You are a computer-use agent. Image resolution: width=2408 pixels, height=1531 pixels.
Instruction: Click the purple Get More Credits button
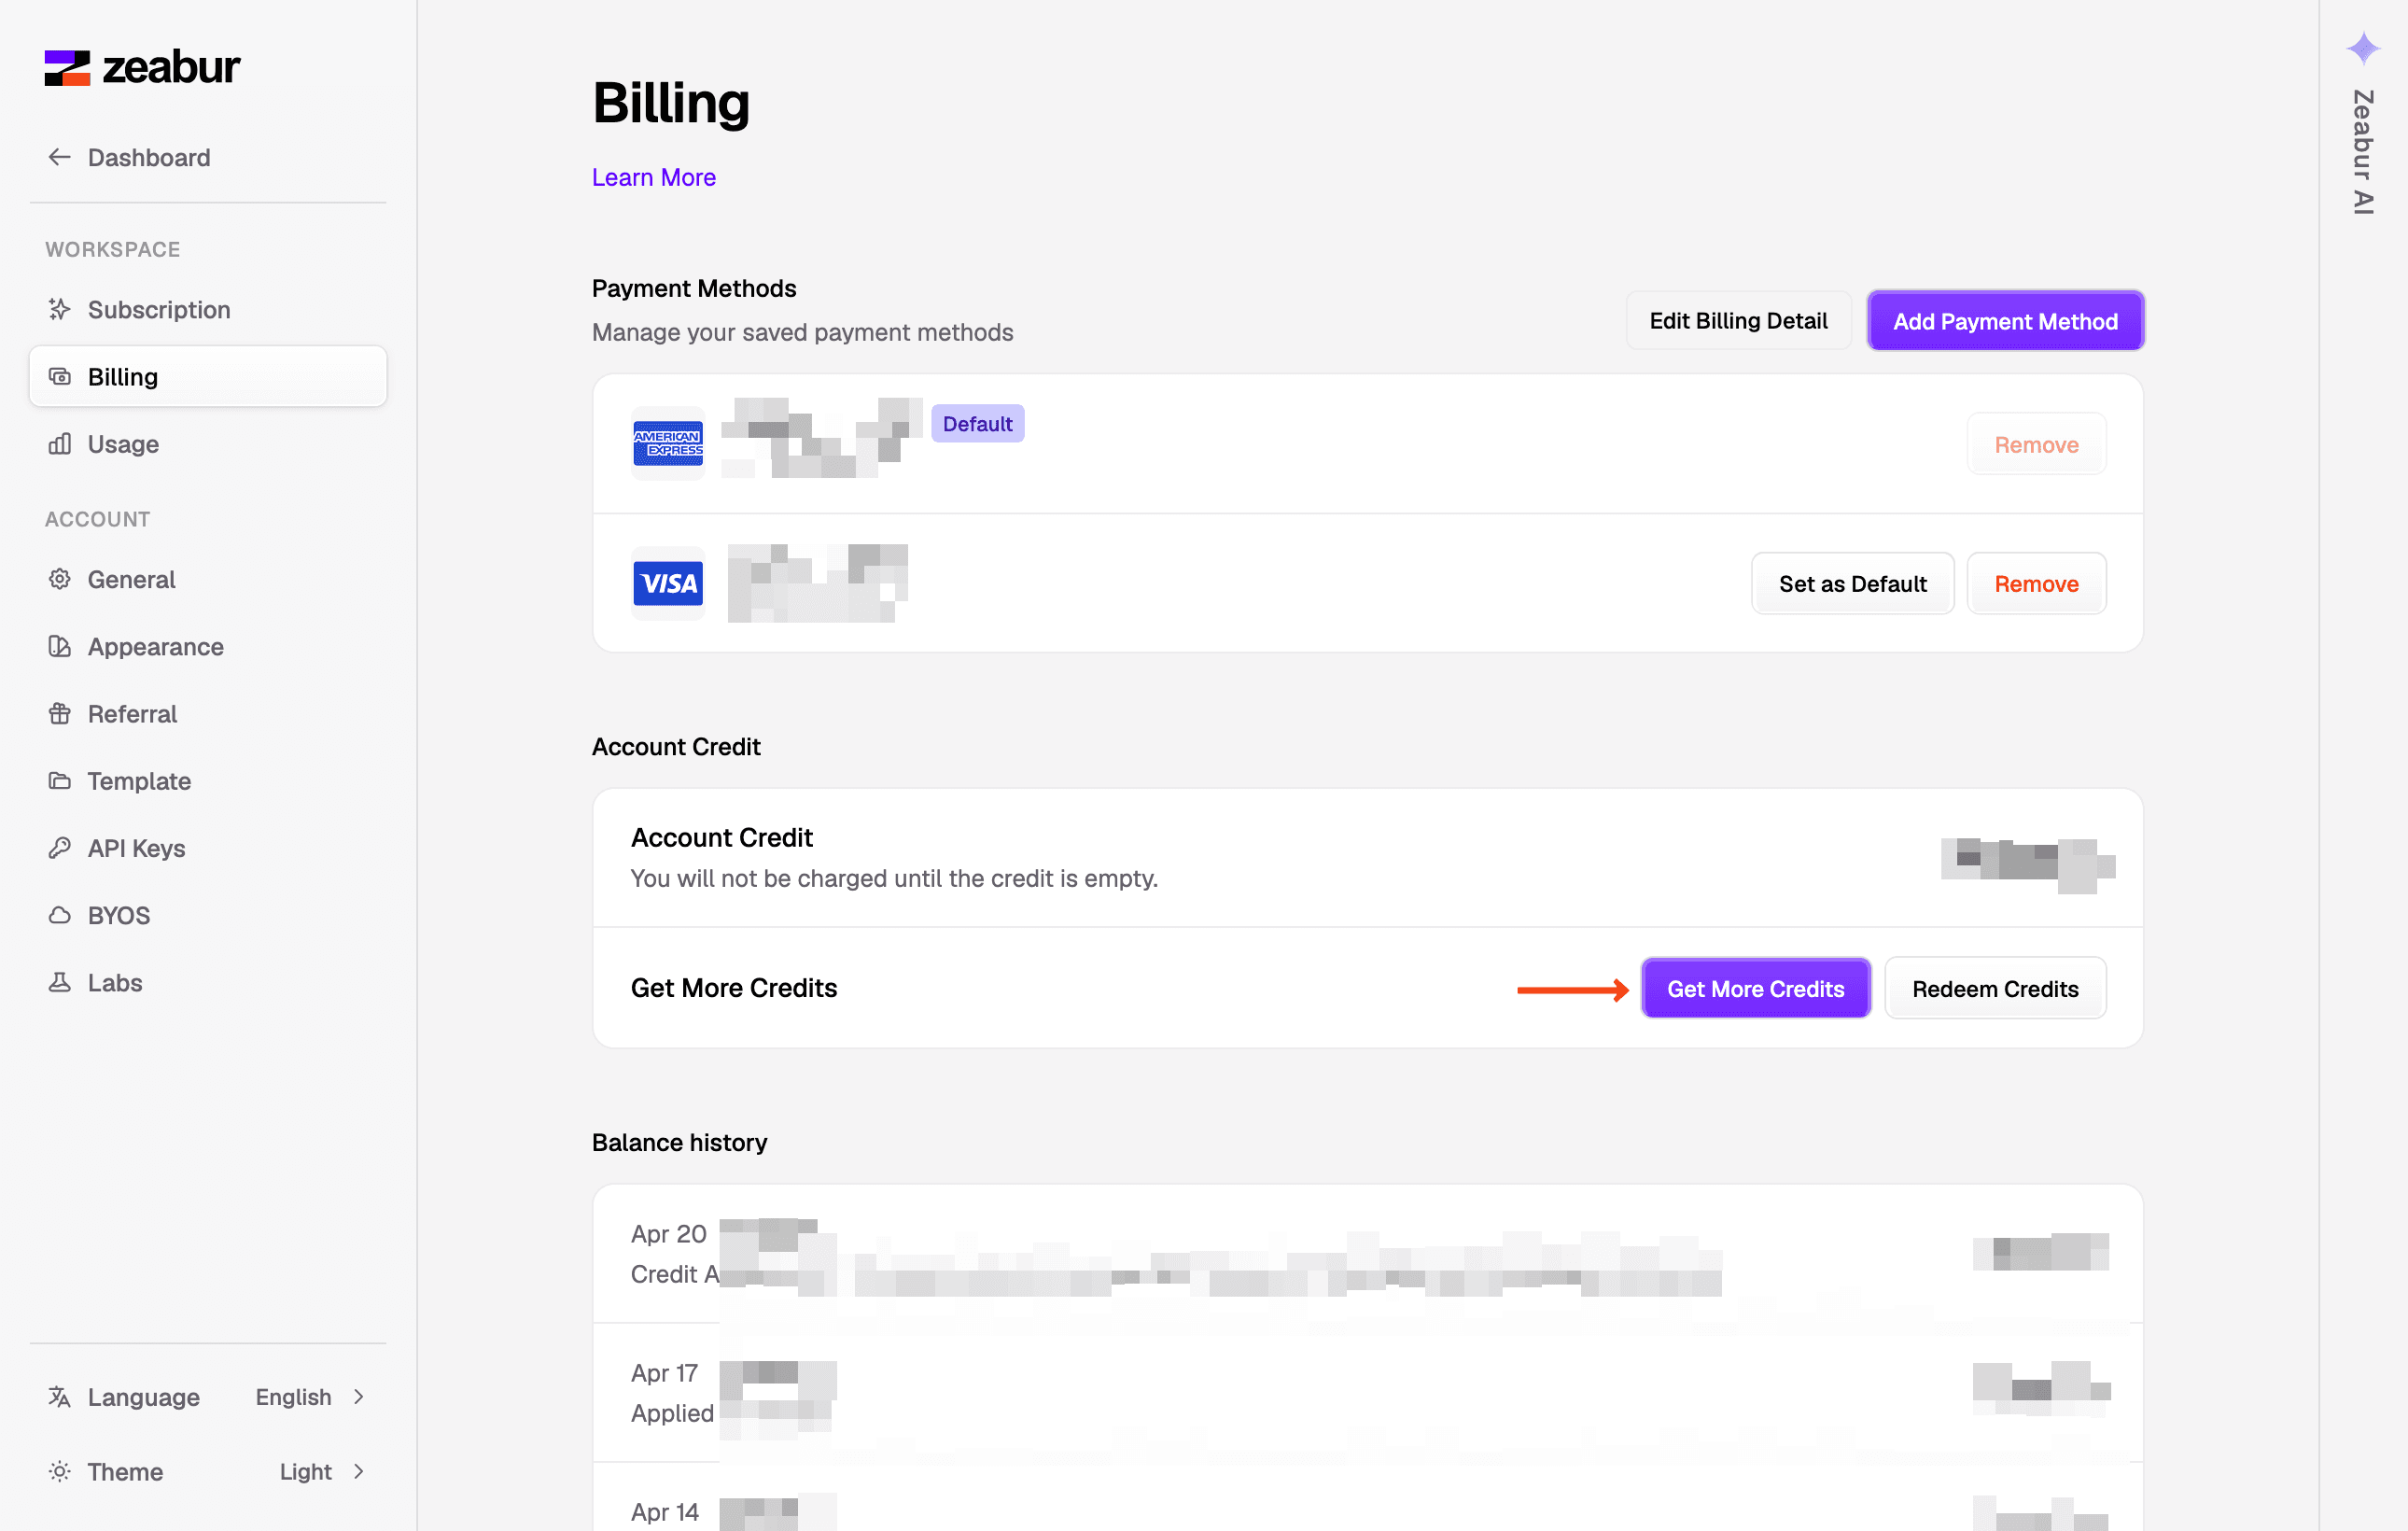click(1755, 989)
